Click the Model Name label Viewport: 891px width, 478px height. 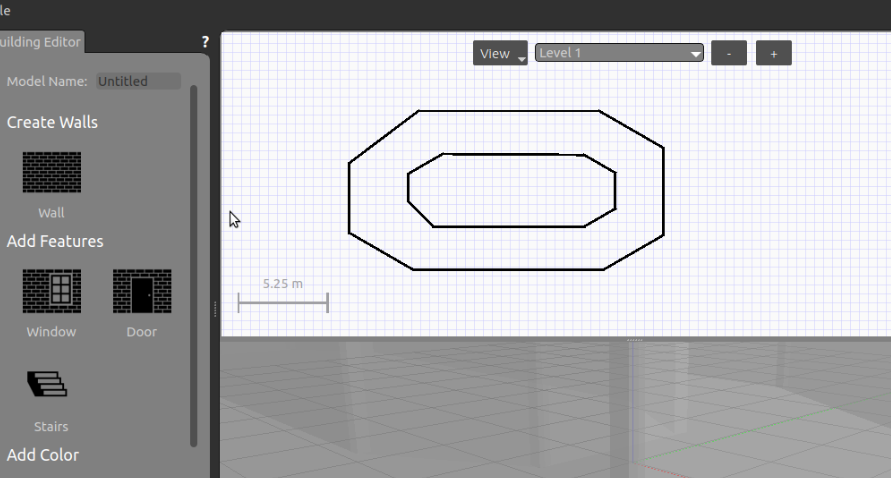pyautogui.click(x=47, y=81)
